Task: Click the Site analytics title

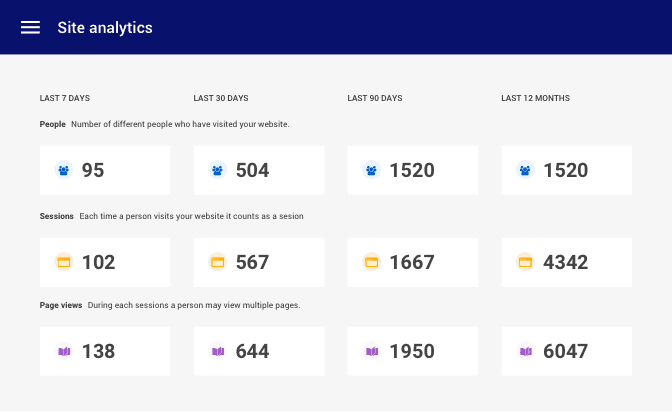Action: click(x=105, y=28)
